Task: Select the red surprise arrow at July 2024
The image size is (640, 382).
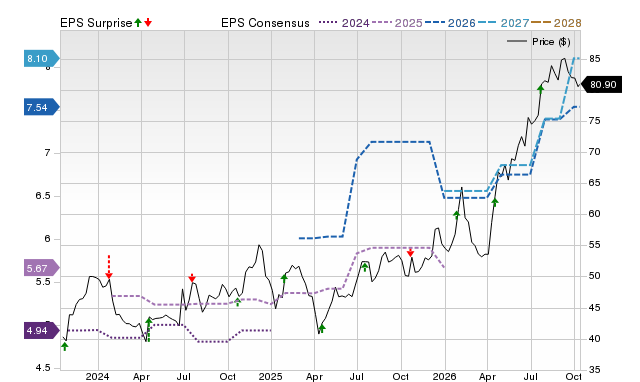Action: click(x=192, y=278)
